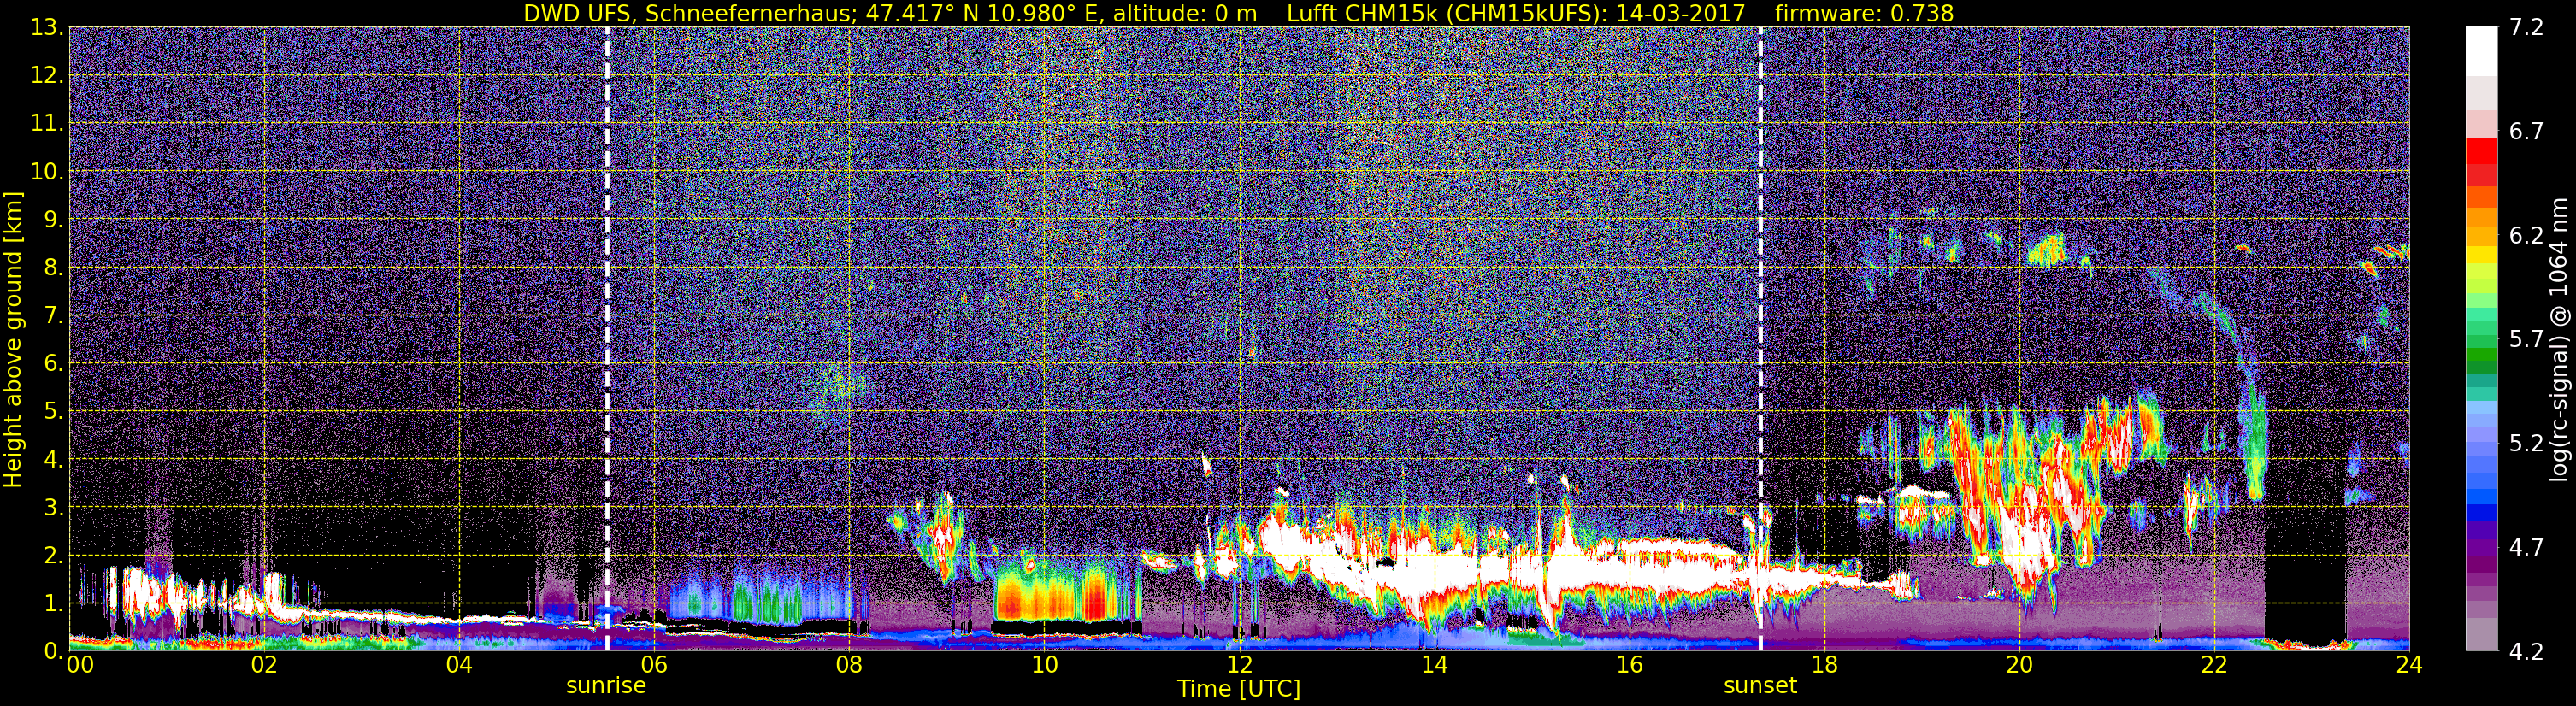The image size is (2576, 706).
Task: Click the '5.2' colorbar tick value
Action: coord(2526,444)
